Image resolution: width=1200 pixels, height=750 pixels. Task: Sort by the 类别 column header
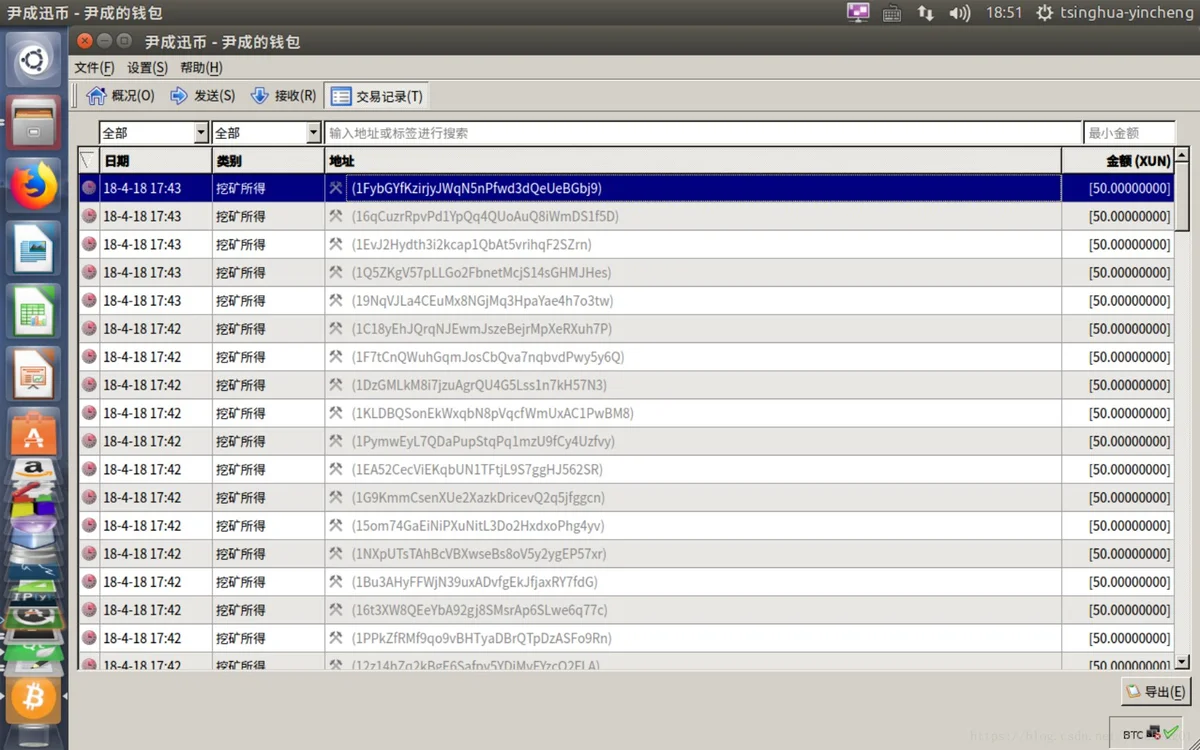point(268,160)
